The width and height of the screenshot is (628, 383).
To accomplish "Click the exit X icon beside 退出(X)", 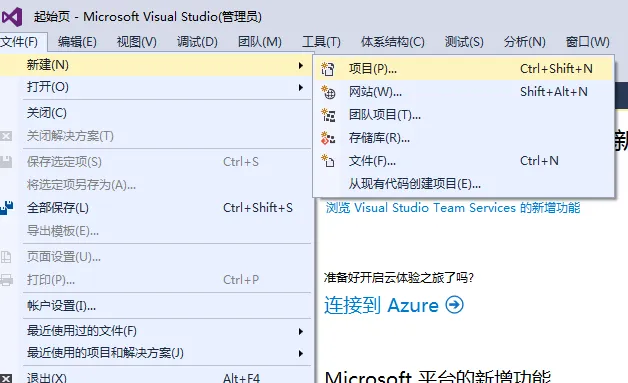I will coord(6,378).
